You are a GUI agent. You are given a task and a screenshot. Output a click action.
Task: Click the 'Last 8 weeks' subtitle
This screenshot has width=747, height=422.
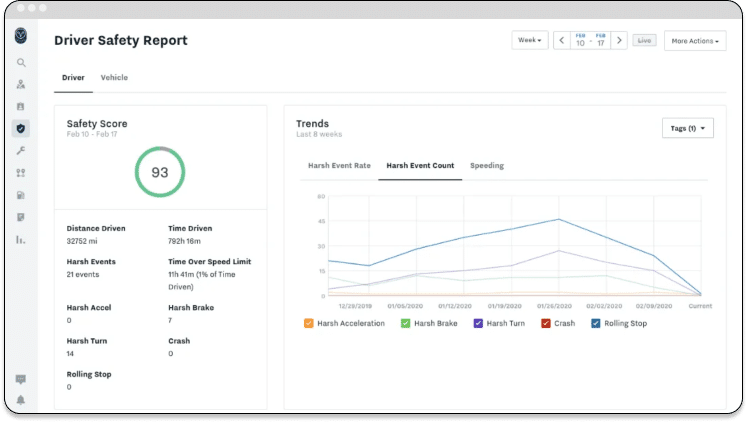click(x=319, y=135)
